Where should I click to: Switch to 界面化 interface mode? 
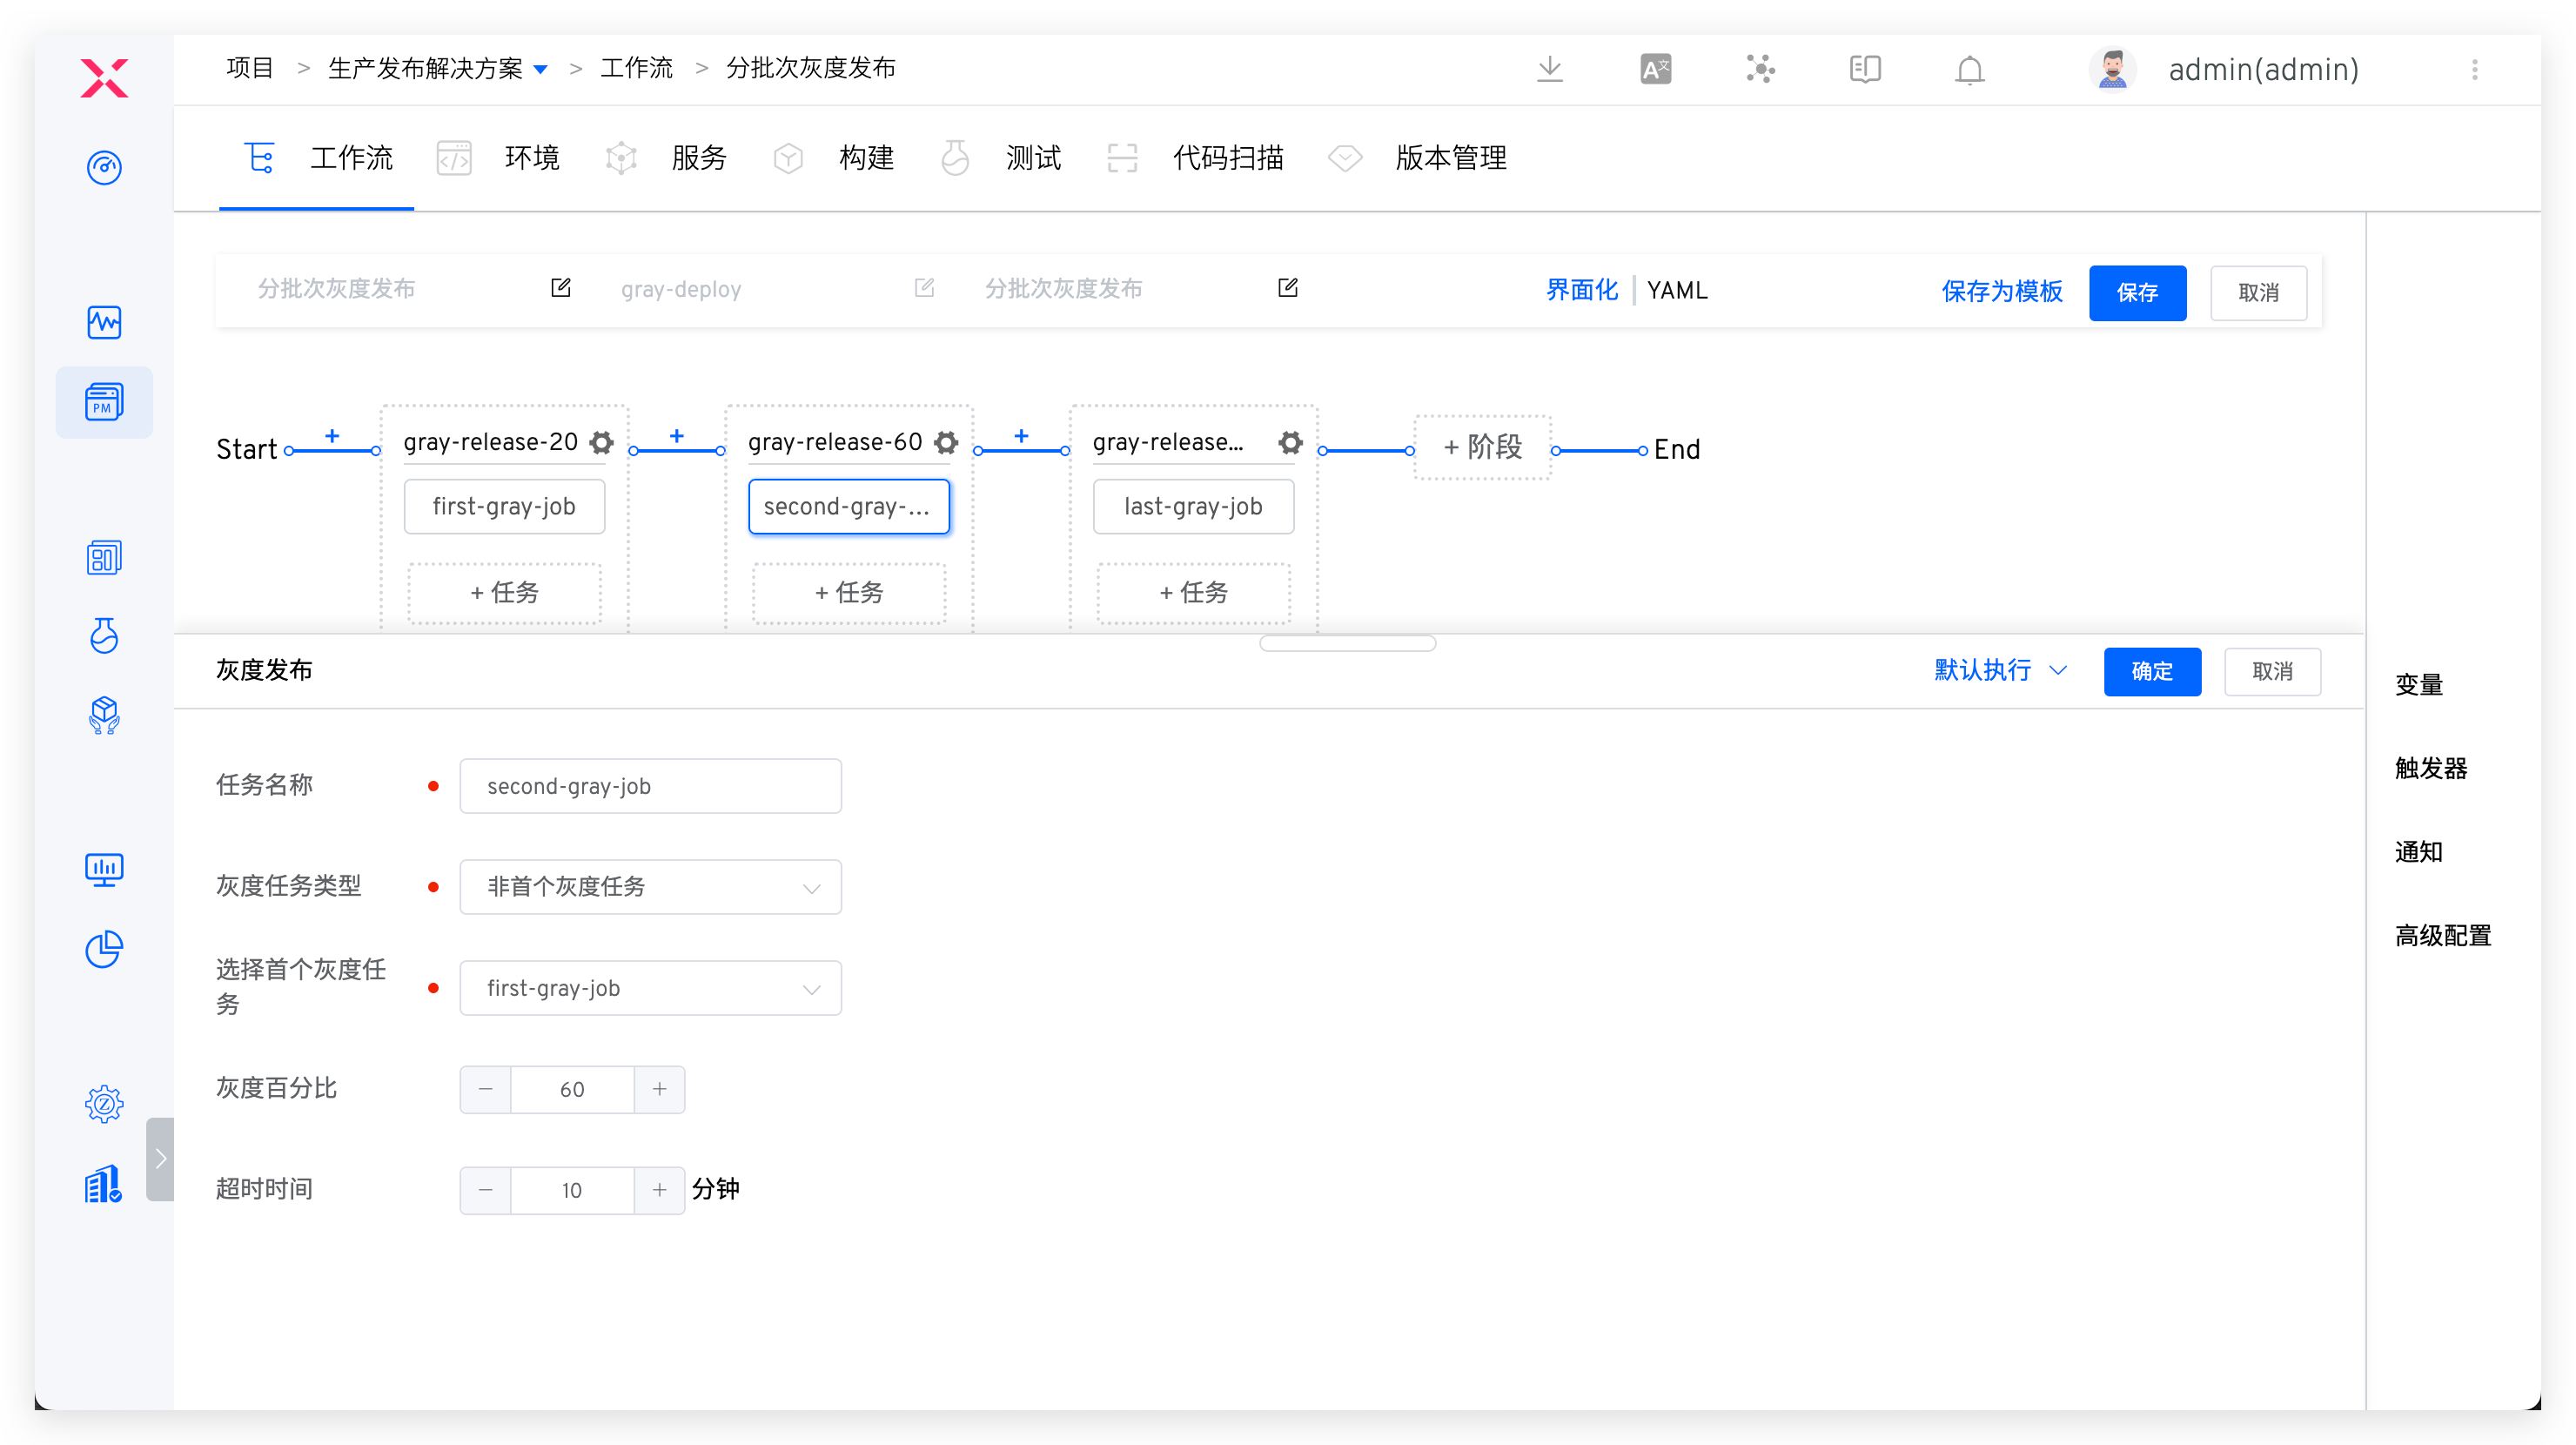pos(1581,290)
